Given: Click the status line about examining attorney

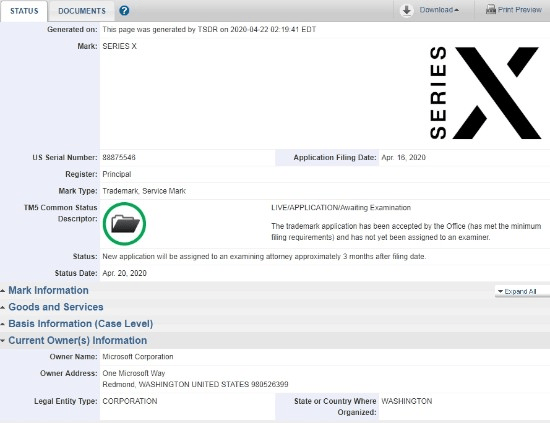Looking at the screenshot, I should click(264, 256).
